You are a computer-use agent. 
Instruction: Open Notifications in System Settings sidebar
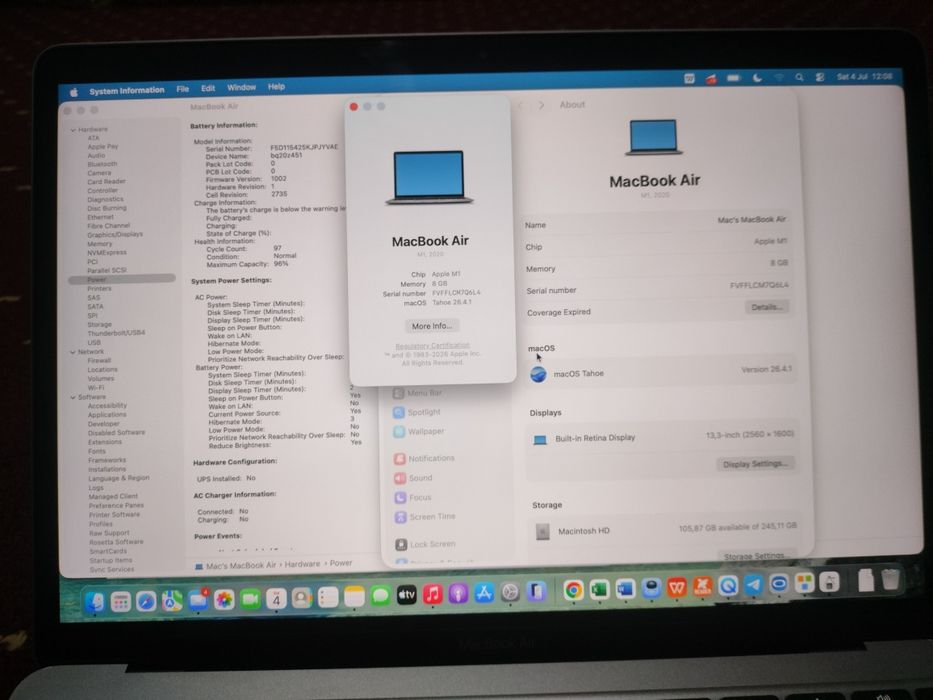[x=424, y=458]
